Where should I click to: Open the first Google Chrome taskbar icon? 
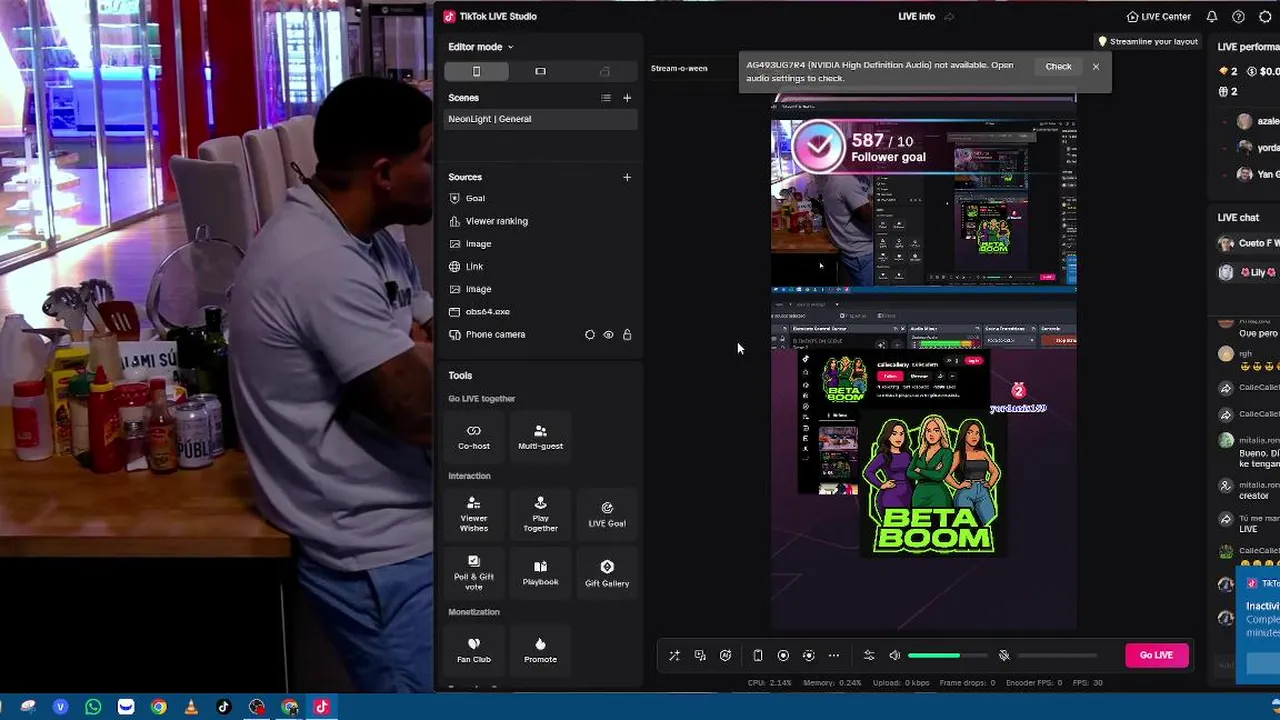click(x=158, y=707)
